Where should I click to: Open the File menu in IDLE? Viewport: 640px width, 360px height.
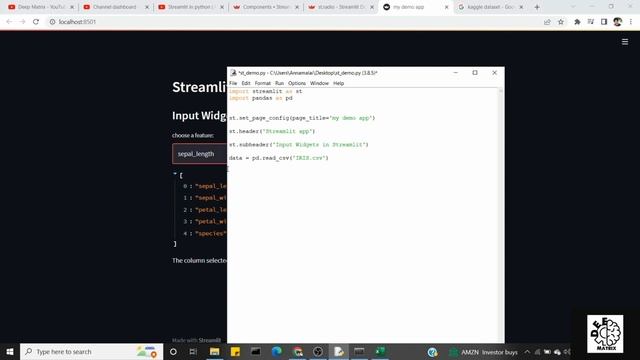[233, 83]
